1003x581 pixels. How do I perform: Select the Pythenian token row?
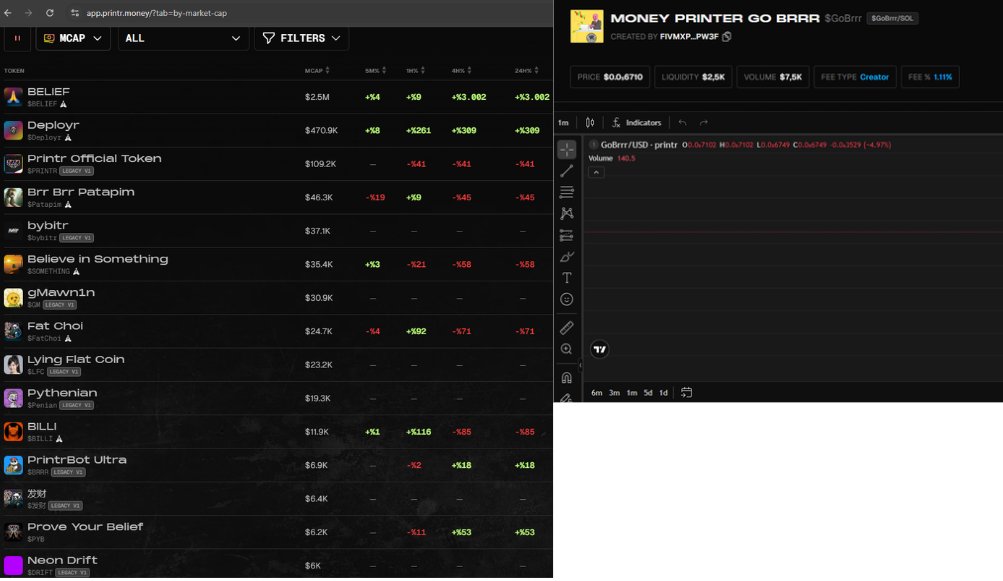[276, 398]
